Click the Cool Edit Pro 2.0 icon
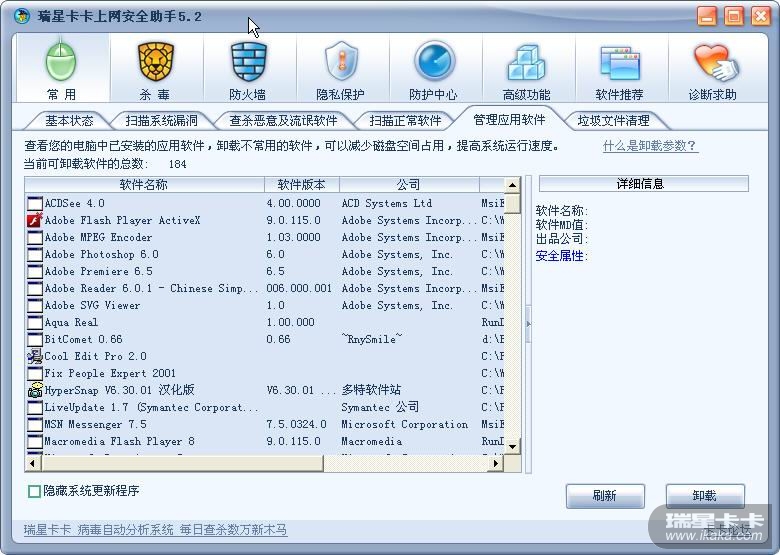 35,356
